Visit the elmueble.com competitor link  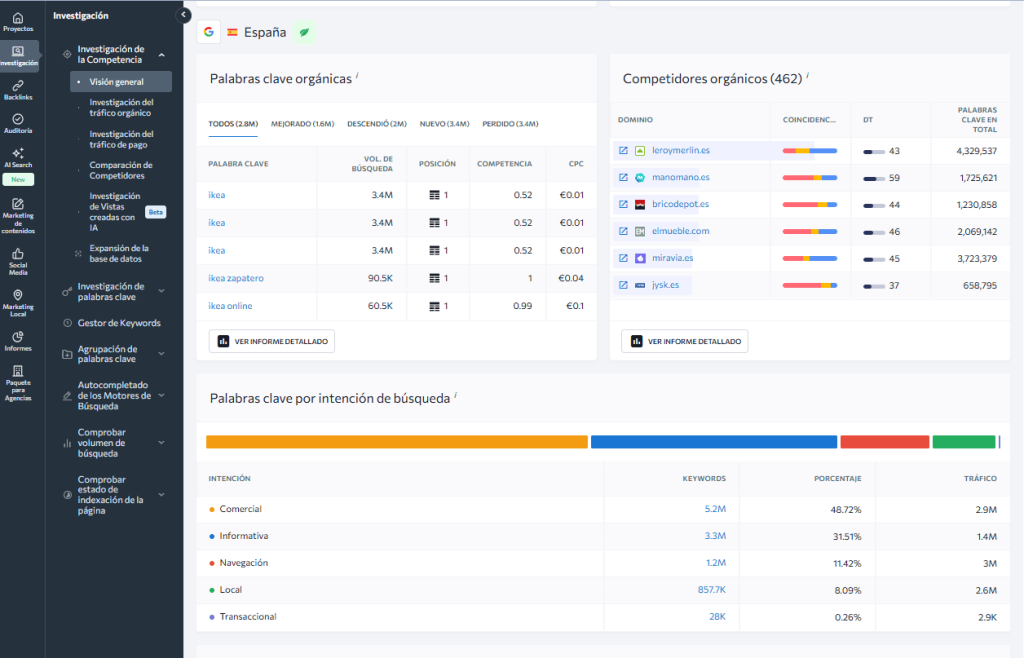click(680, 231)
